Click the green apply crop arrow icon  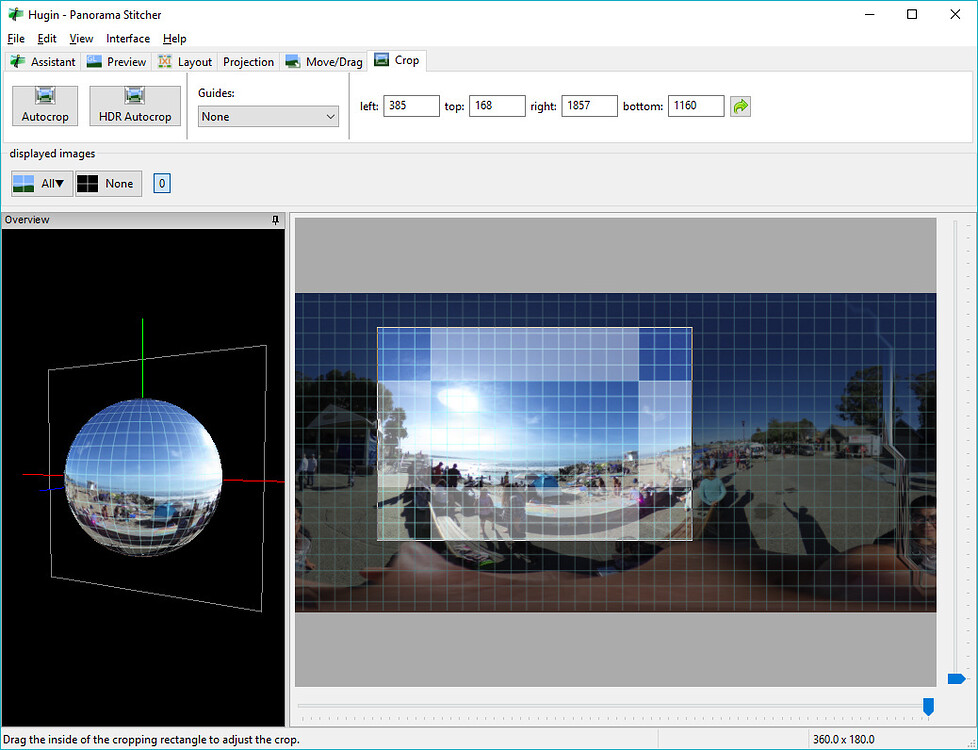point(739,105)
